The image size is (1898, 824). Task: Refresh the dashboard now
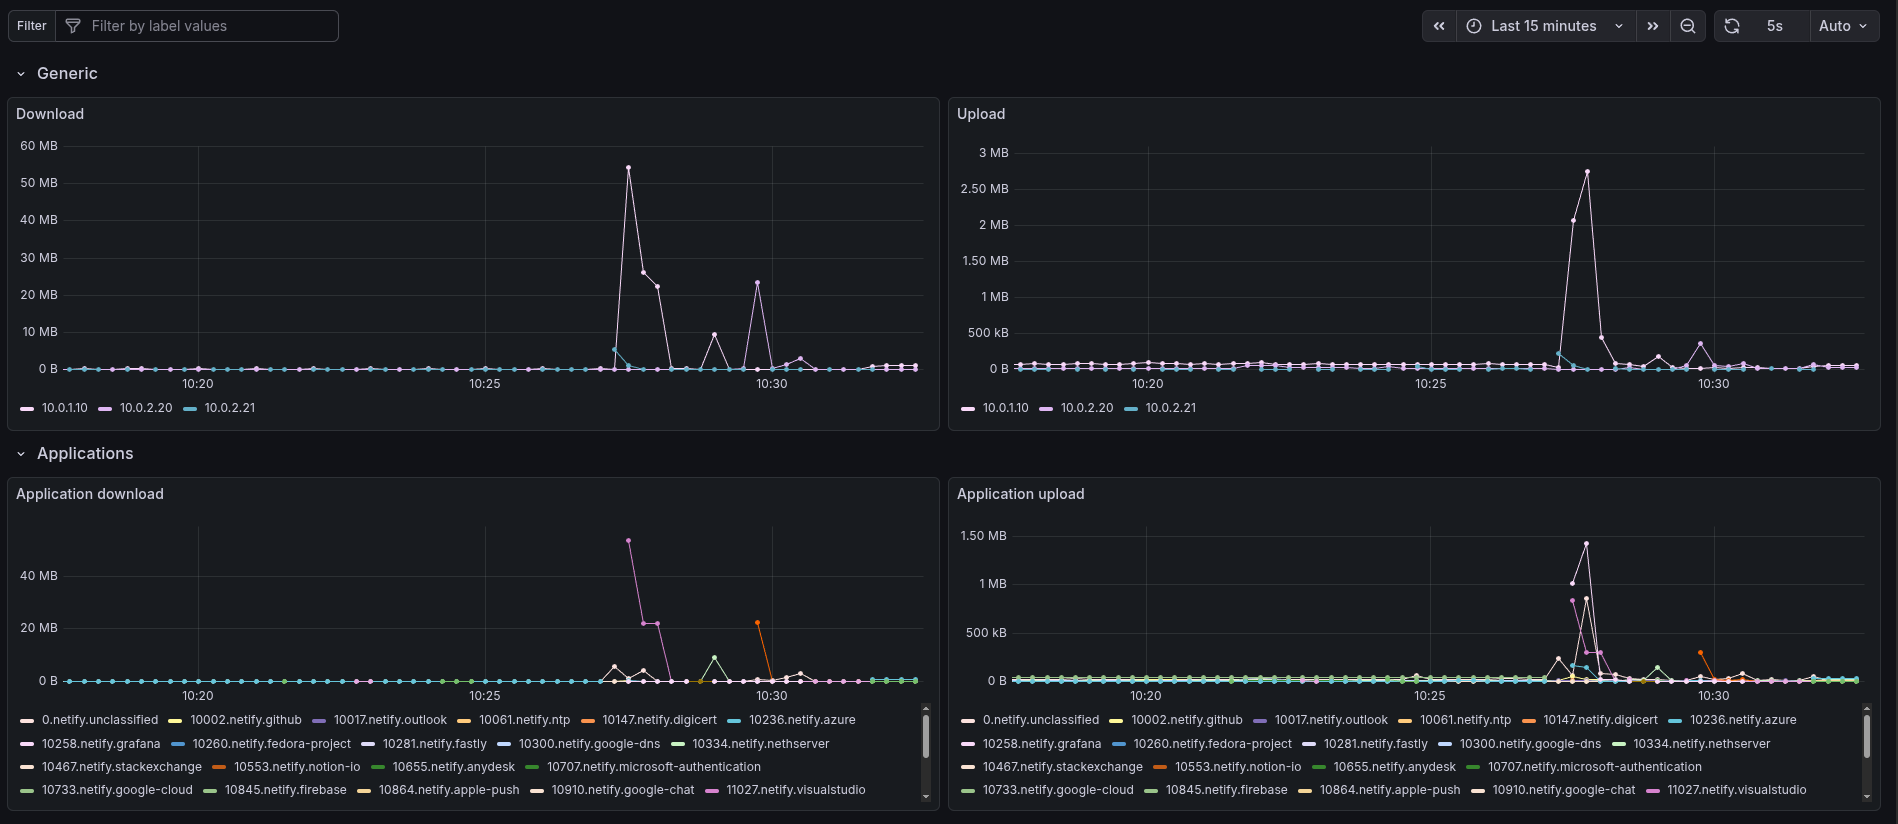[1732, 26]
